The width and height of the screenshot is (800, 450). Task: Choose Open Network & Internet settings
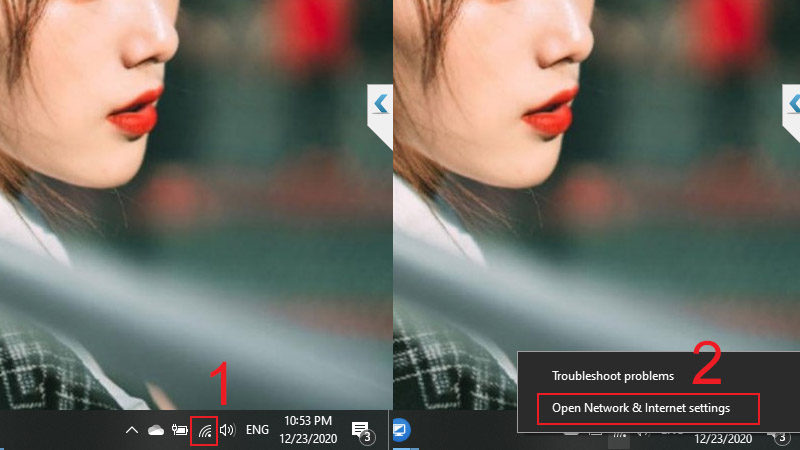tap(641, 408)
